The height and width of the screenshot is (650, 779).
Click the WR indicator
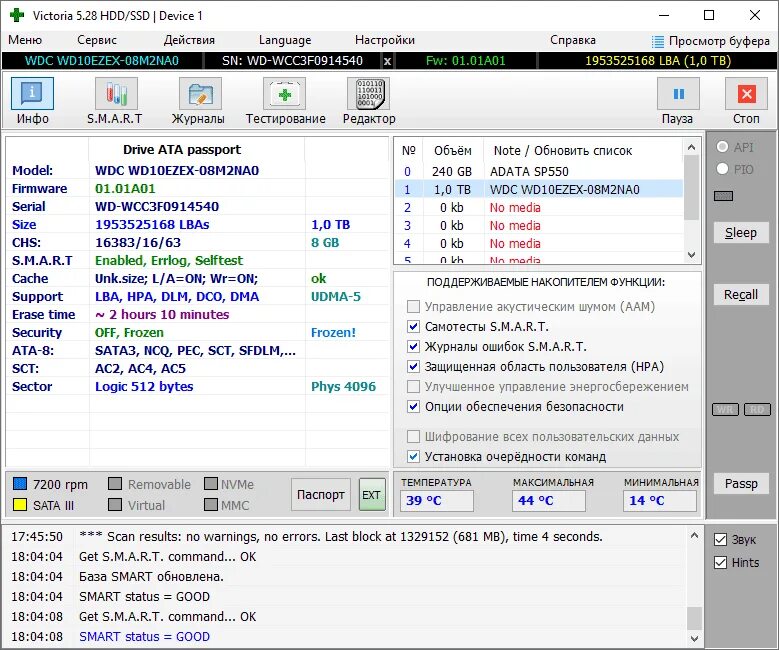coord(725,409)
